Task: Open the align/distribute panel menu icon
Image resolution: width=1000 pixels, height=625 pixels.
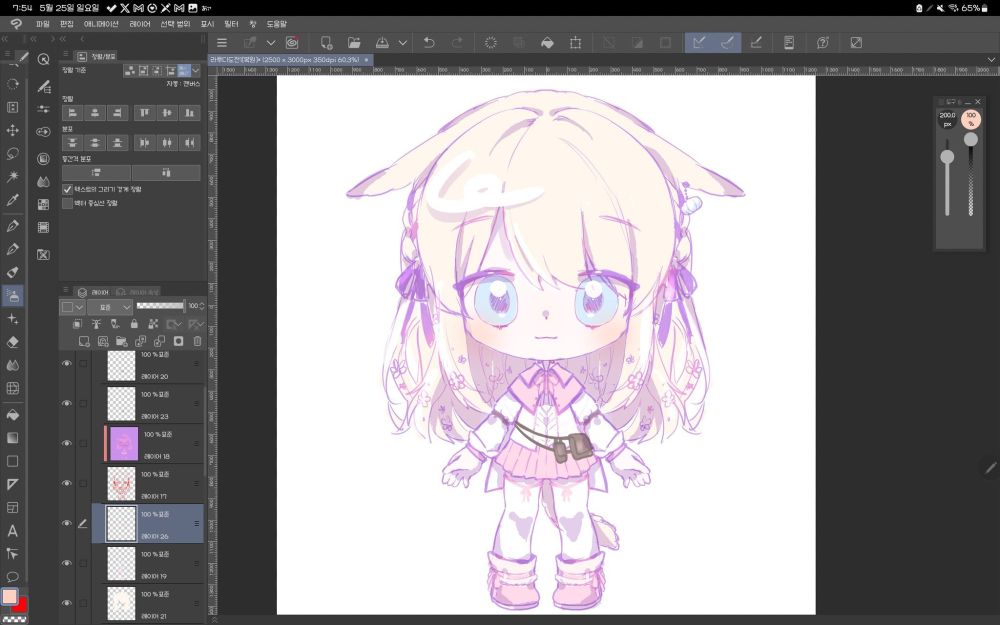Action: (x=65, y=56)
